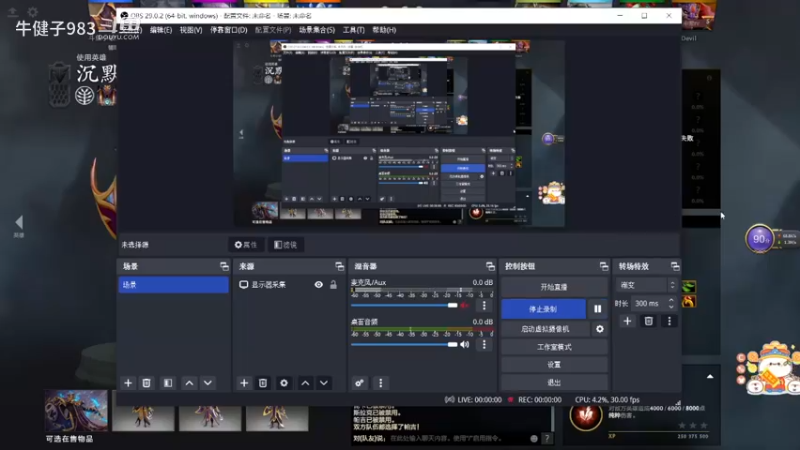Open the 编辑(E) menu
This screenshot has height=450, width=800.
[161, 30]
